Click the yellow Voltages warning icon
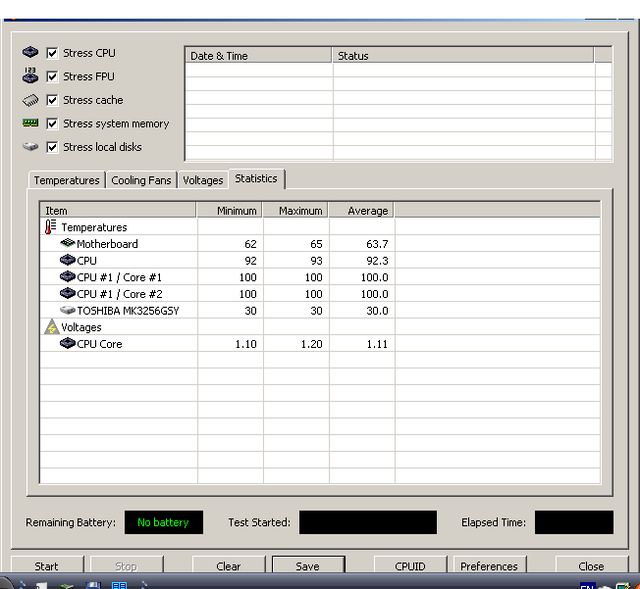Viewport: 640px width, 589px height. pos(51,327)
